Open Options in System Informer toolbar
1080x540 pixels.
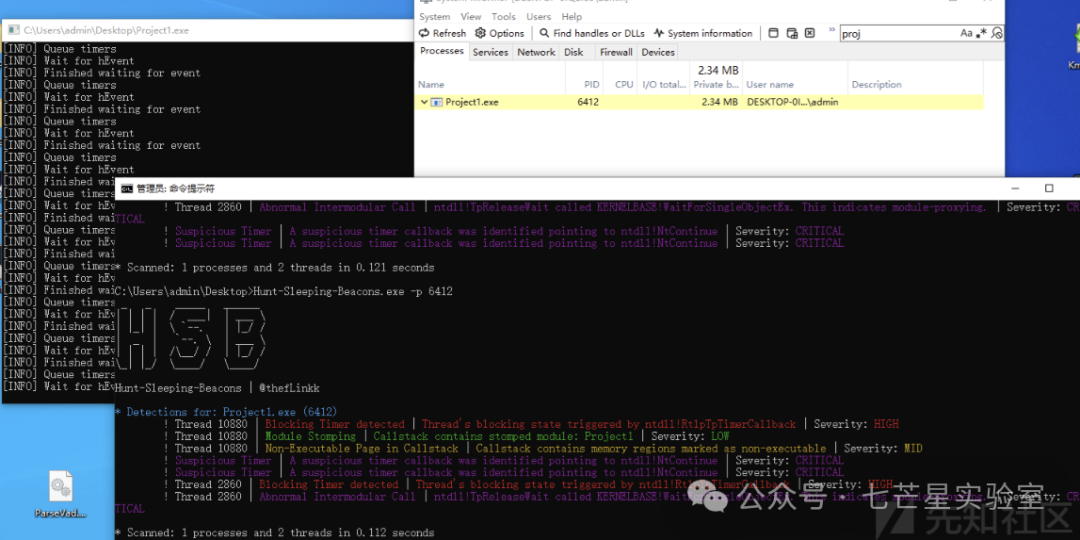499,33
